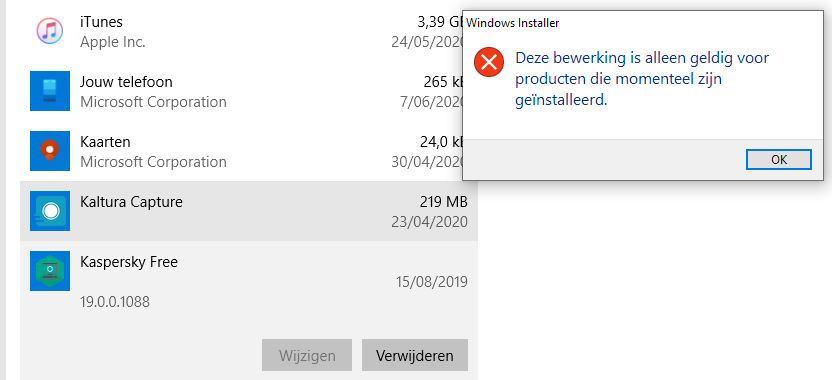
Task: Select the Kaltura Capture list entry
Action: [249, 211]
